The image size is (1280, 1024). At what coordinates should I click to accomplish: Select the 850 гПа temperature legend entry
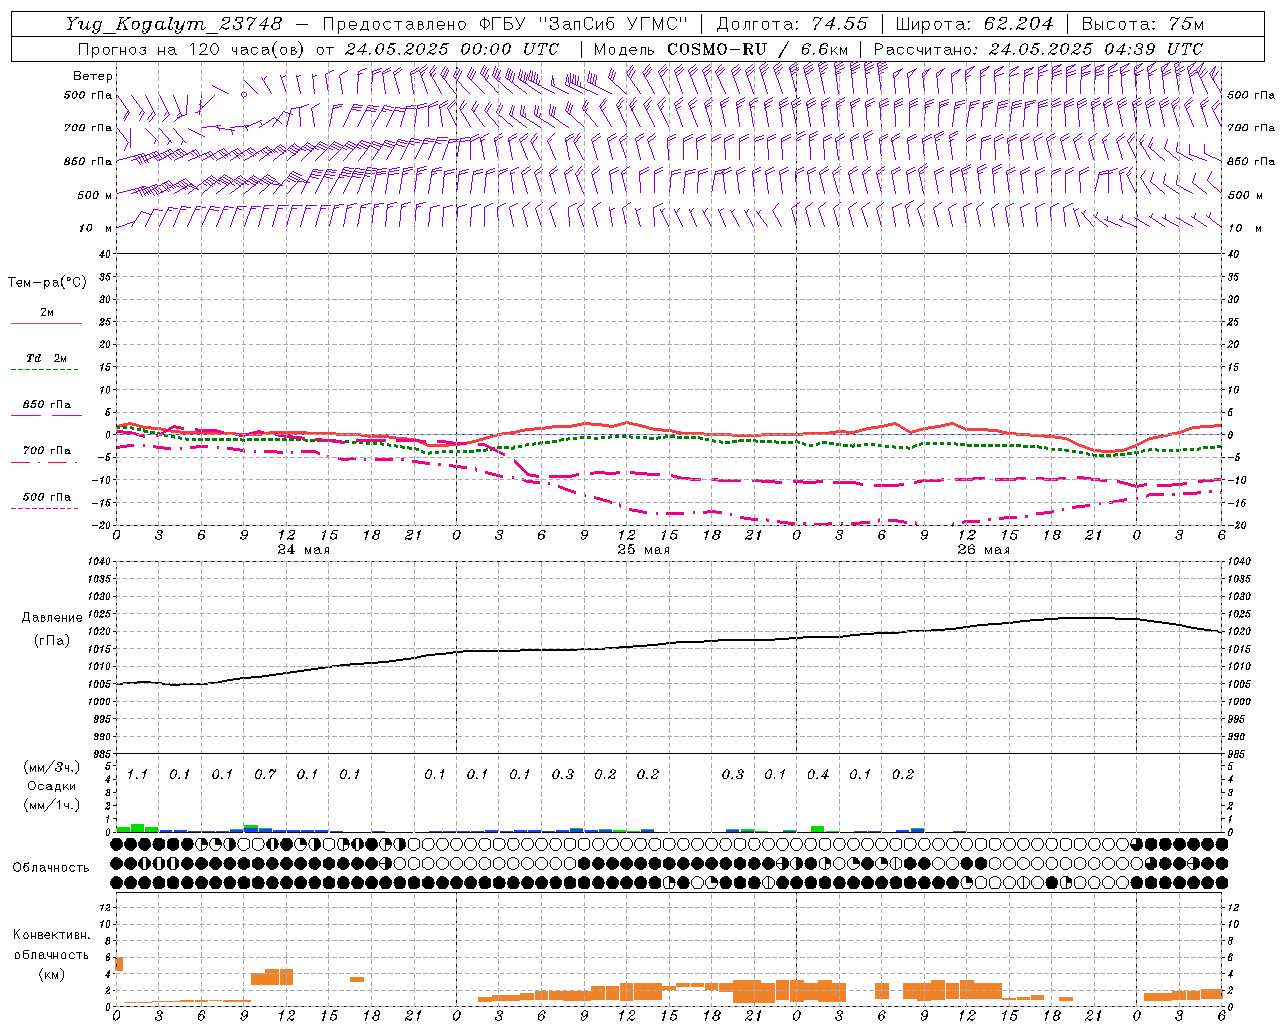47,405
